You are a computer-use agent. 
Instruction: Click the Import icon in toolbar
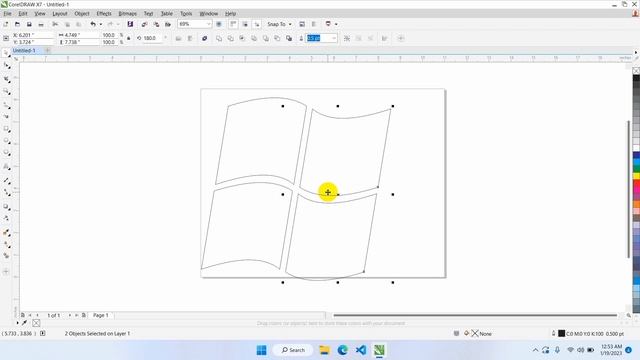[144, 24]
